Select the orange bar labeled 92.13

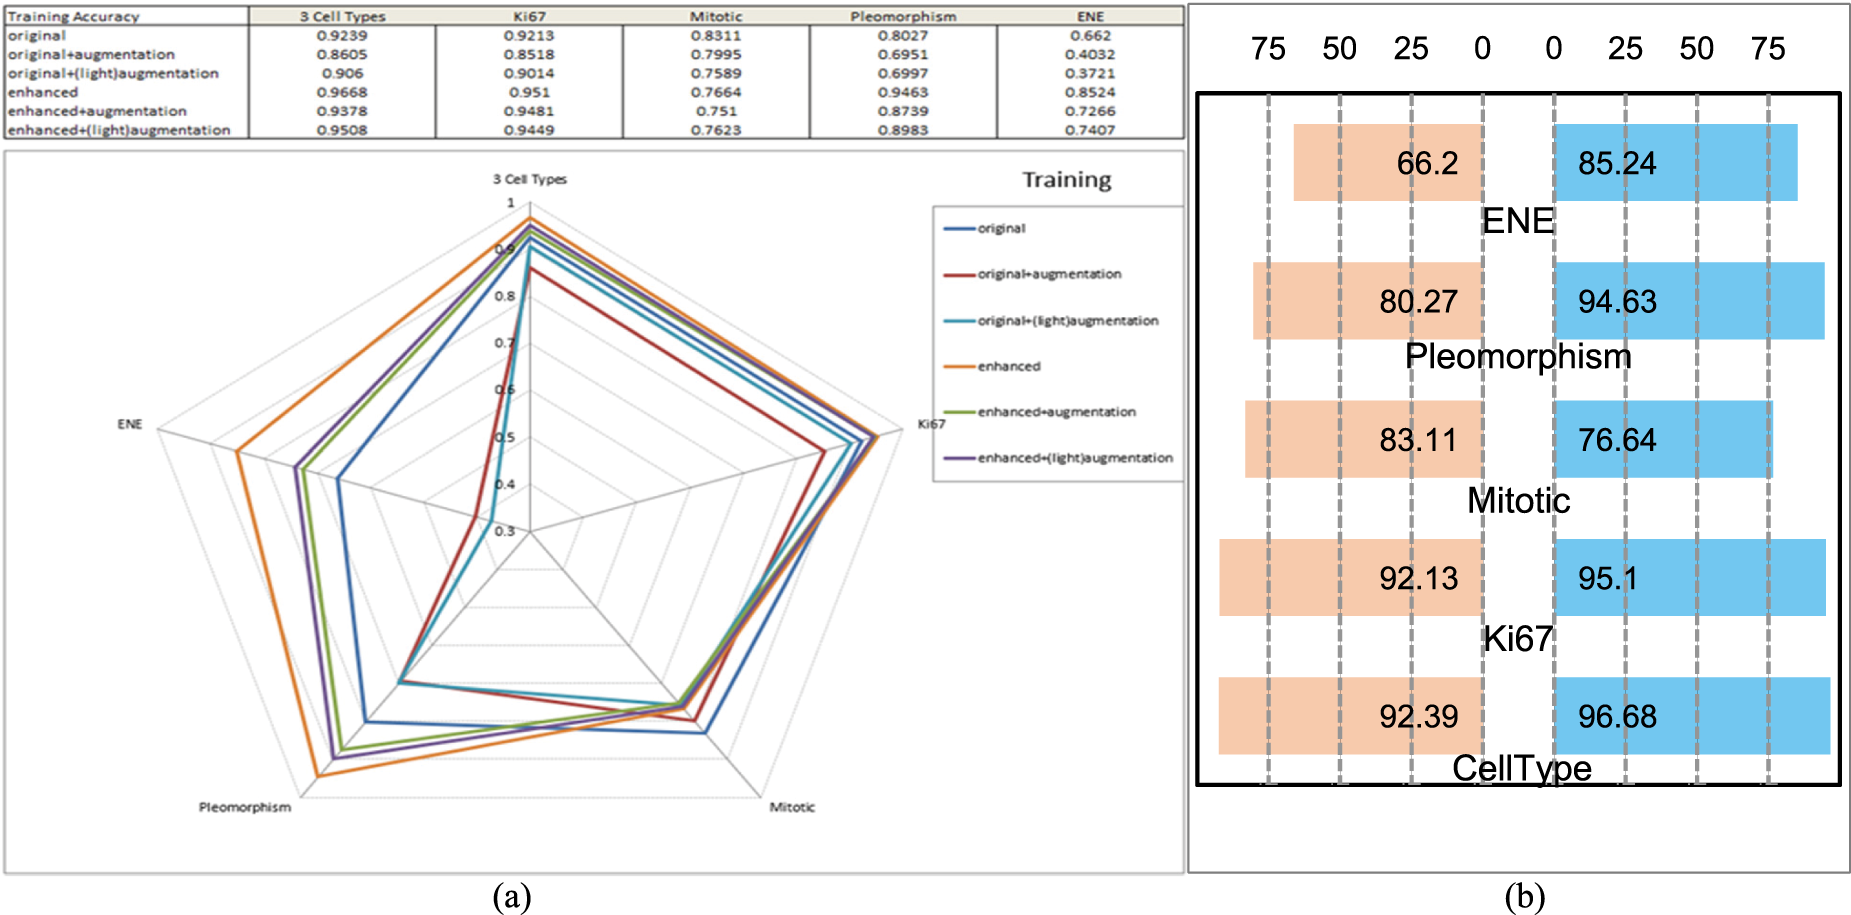(x=1350, y=577)
